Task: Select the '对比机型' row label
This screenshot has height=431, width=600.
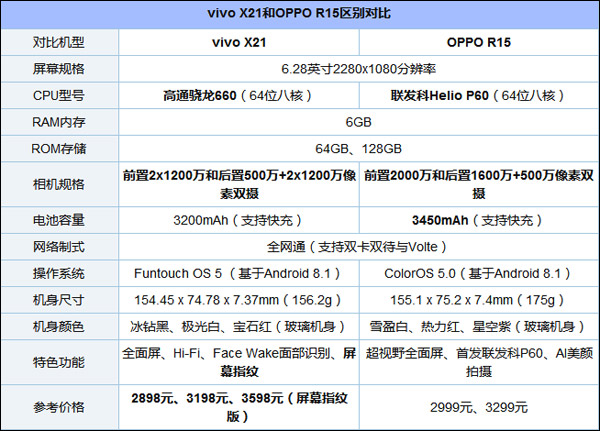Action: click(x=59, y=42)
